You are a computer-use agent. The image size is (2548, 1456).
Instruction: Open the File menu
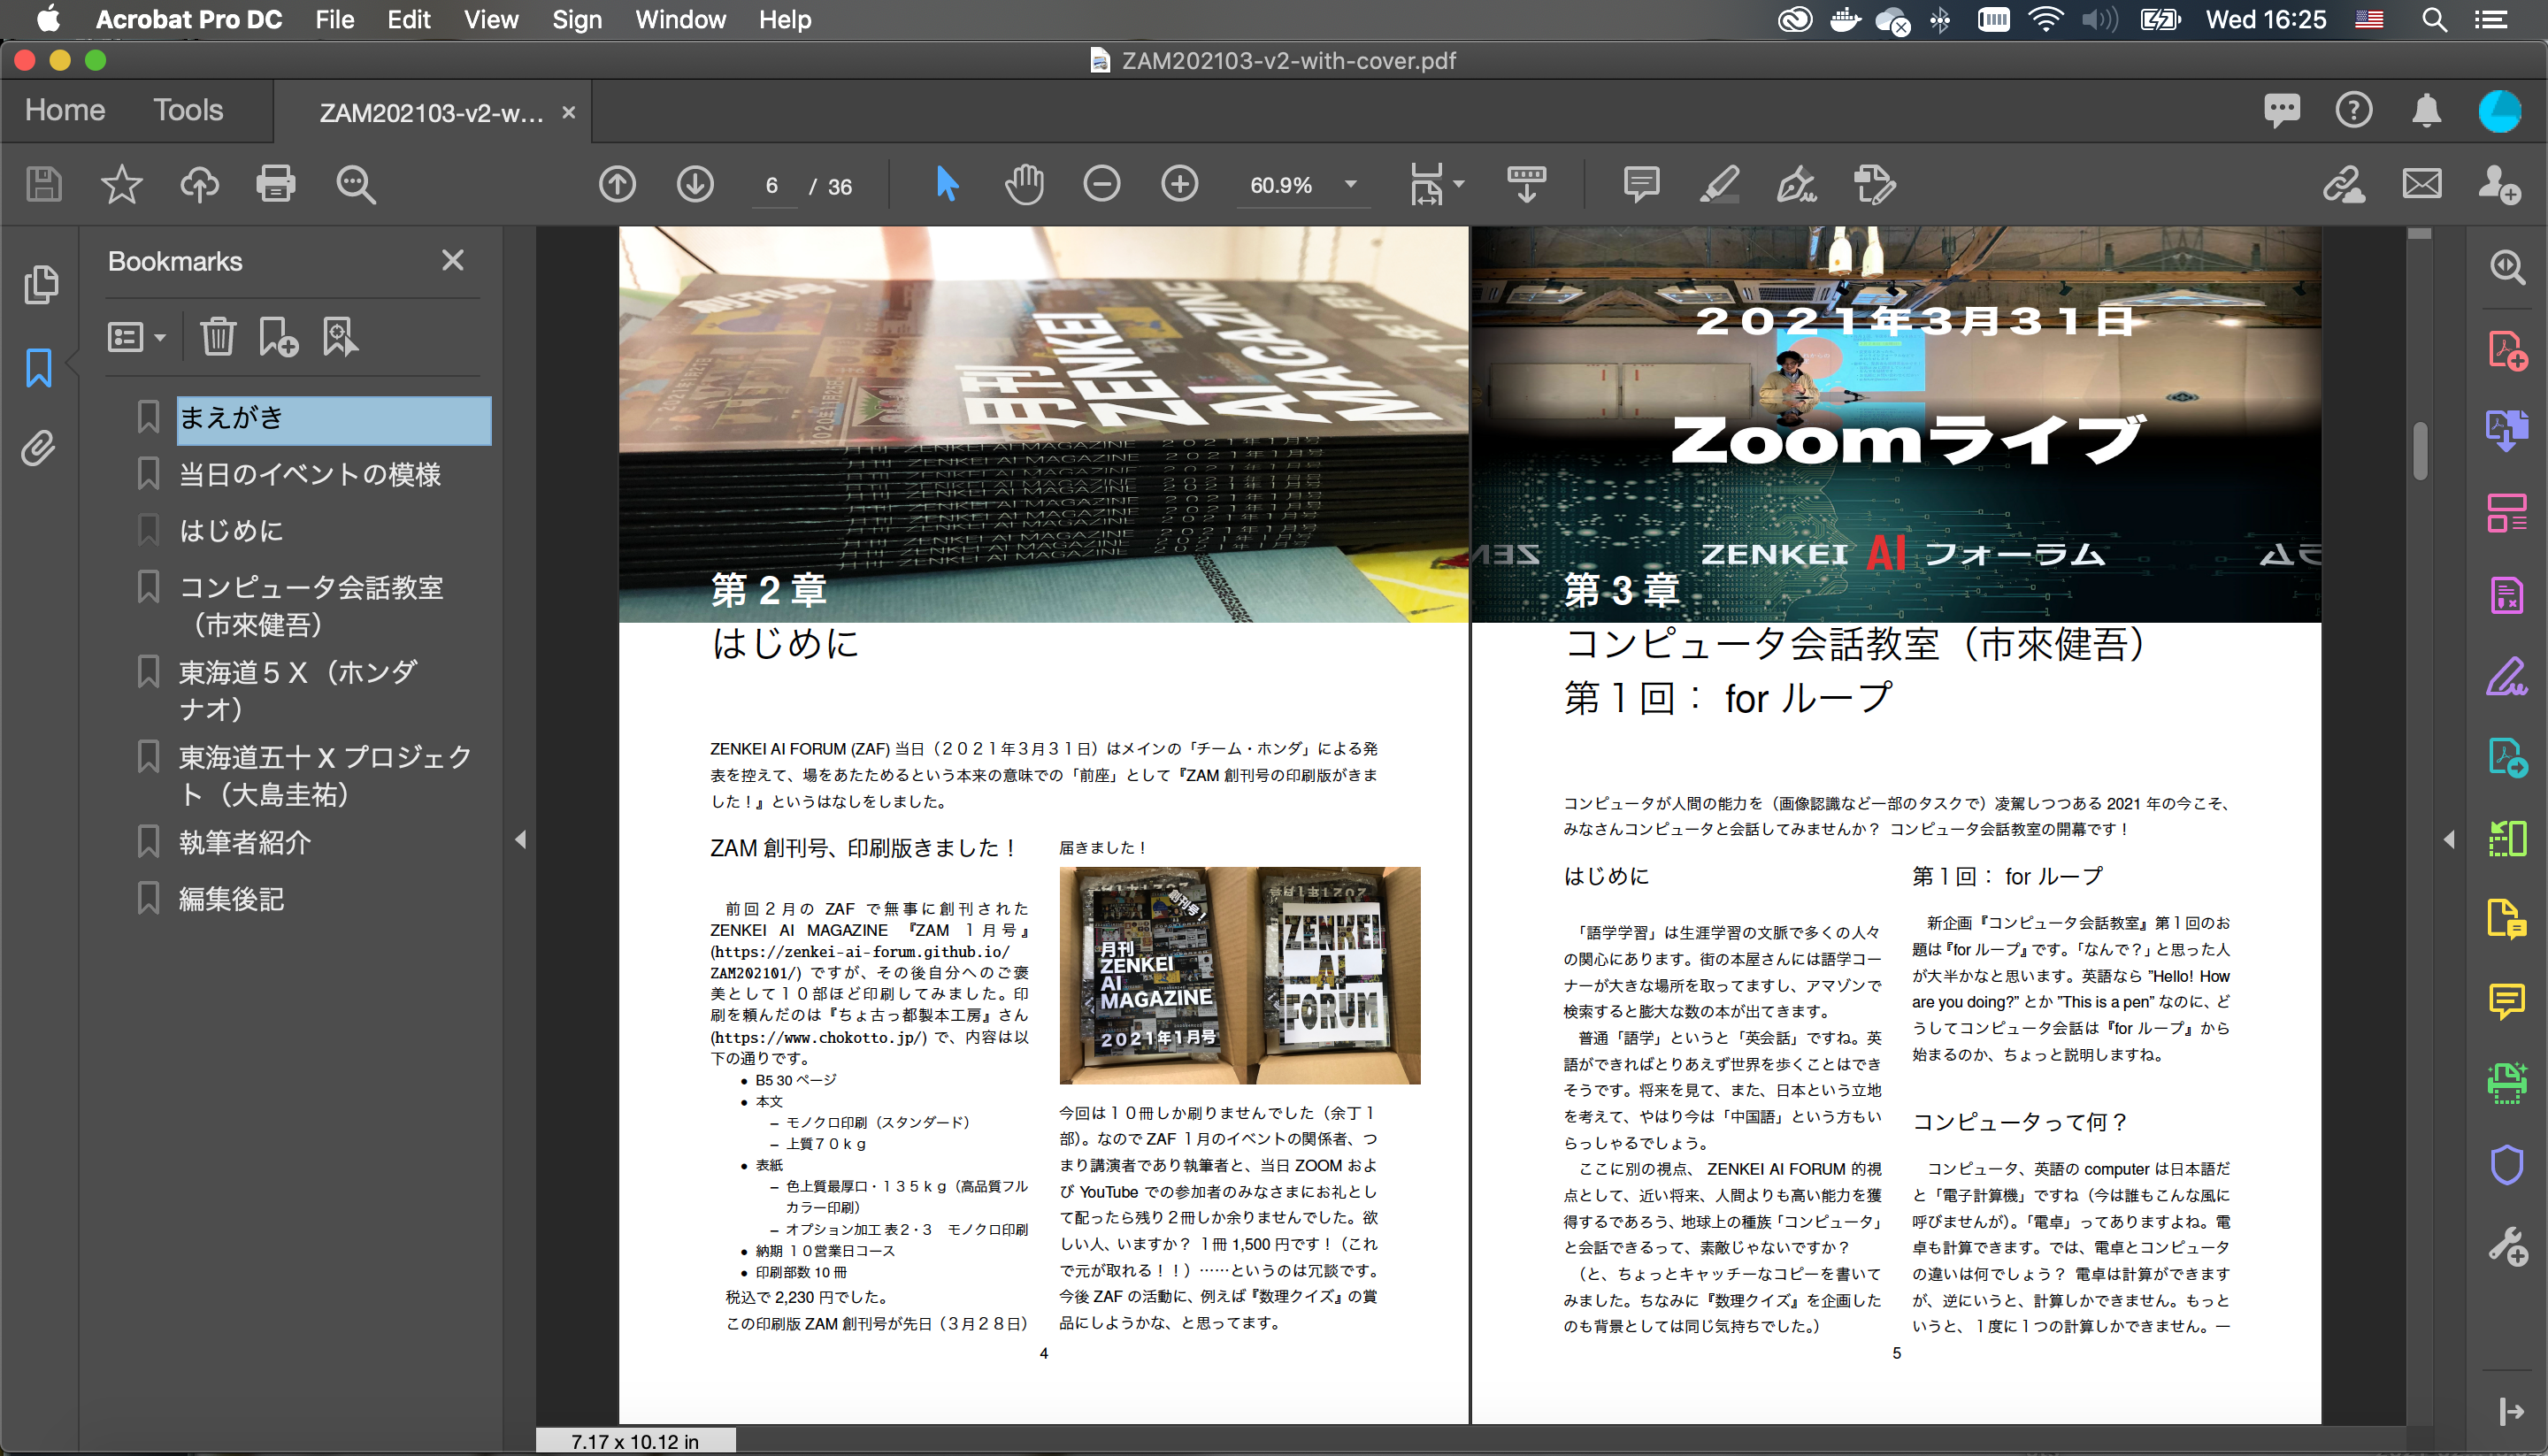pos(334,19)
